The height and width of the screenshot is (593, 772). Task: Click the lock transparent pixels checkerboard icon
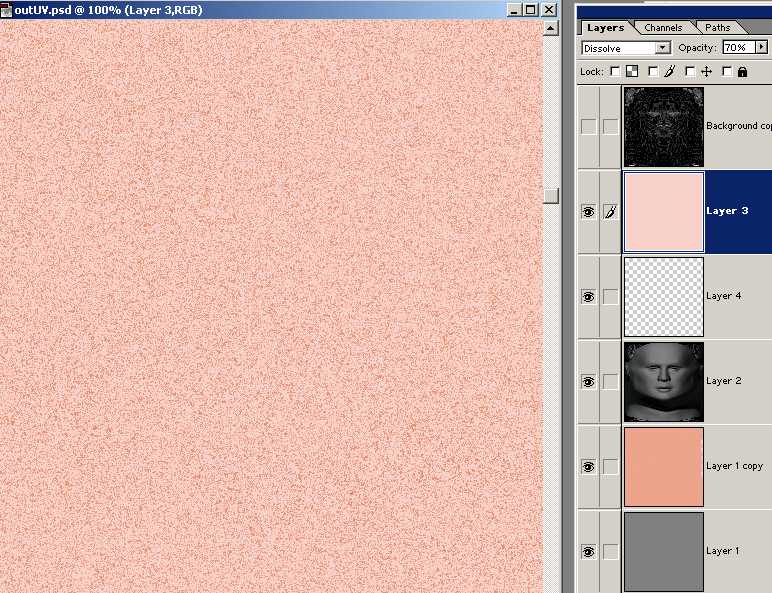point(634,72)
